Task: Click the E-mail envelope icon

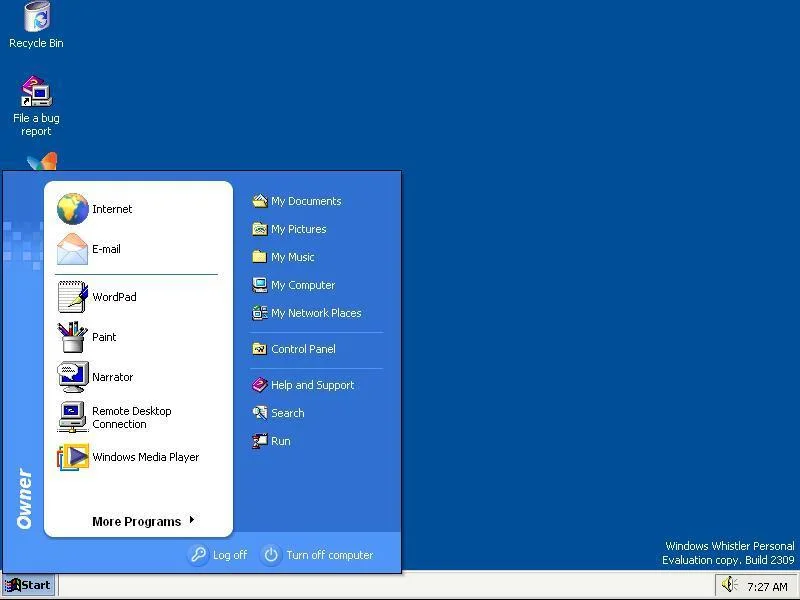Action: click(x=72, y=249)
